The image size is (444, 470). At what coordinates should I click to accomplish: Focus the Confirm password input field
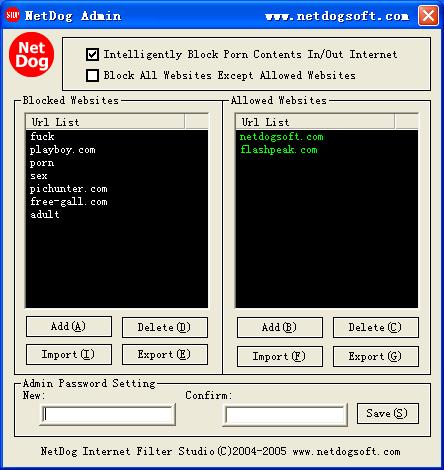click(x=285, y=415)
